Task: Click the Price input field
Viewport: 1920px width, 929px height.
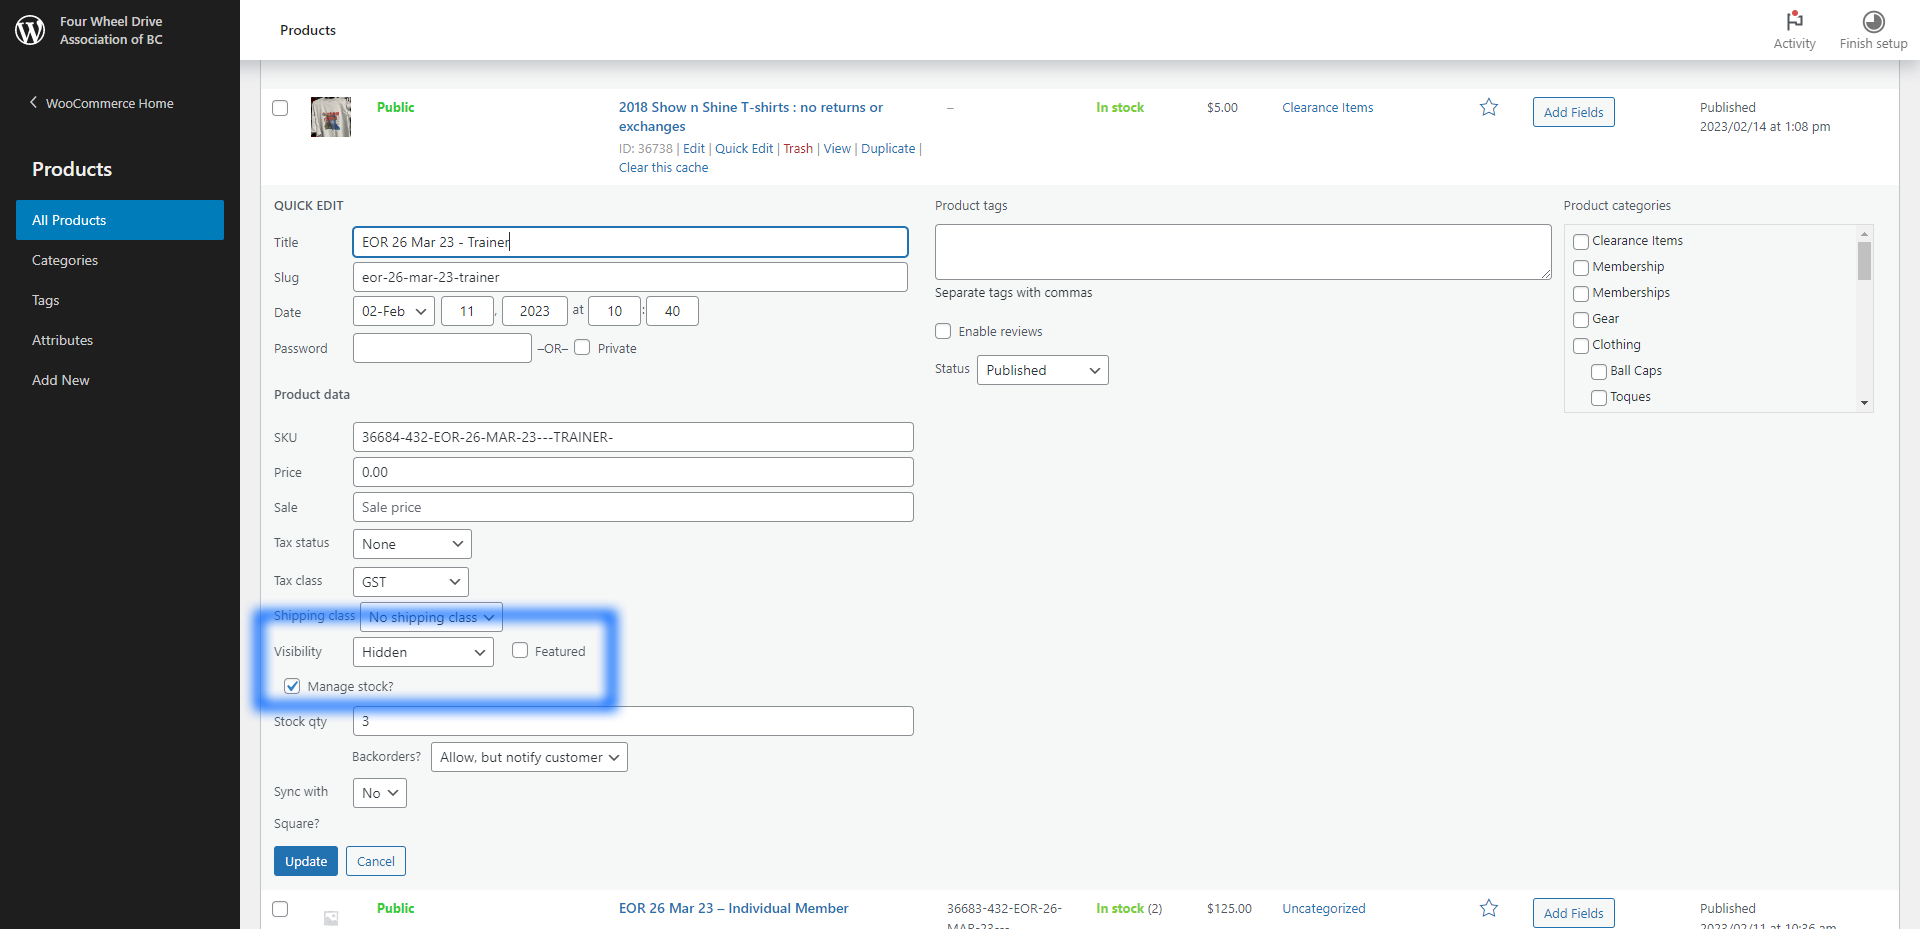Action: 633,472
